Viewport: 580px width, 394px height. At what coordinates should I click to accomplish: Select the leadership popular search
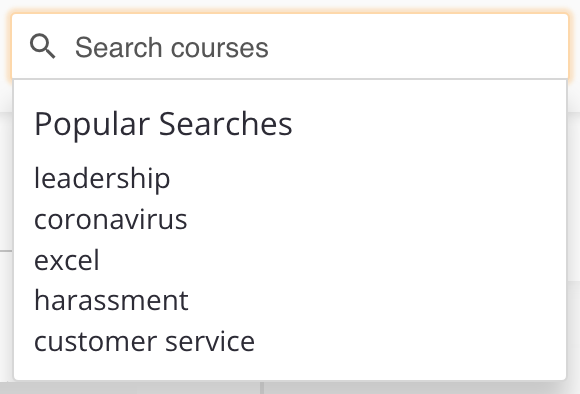point(102,179)
